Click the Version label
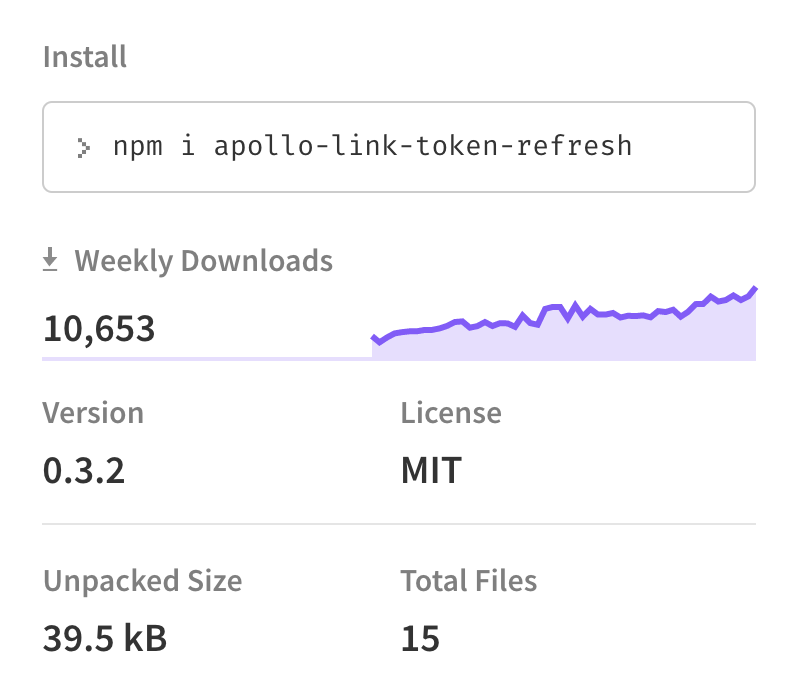 pos(93,413)
